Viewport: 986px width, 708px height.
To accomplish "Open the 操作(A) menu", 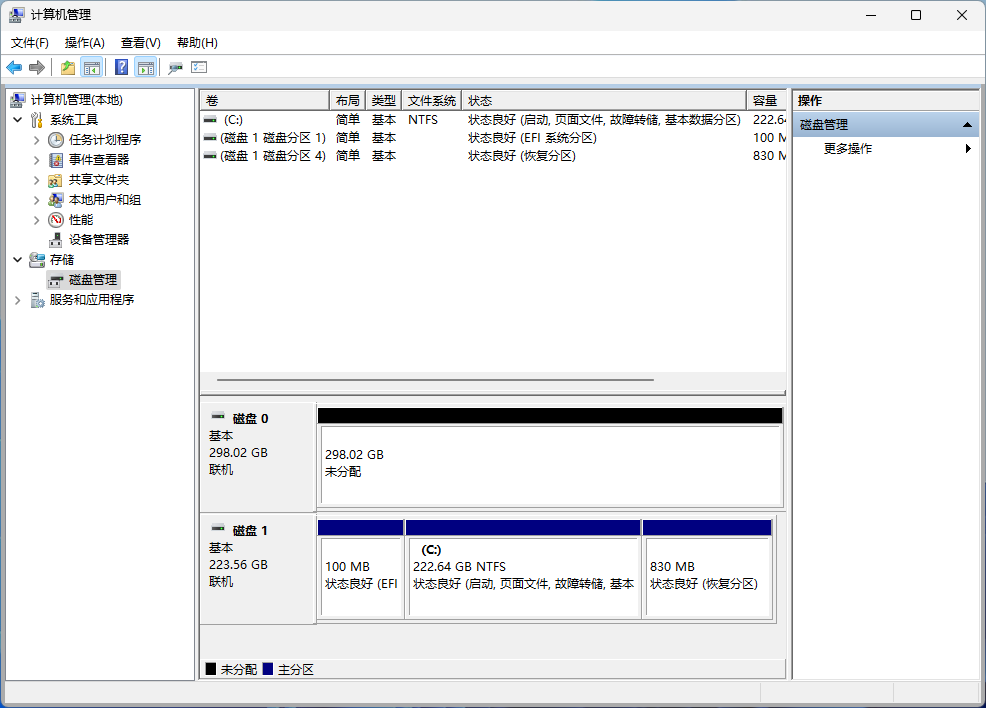I will [84, 43].
